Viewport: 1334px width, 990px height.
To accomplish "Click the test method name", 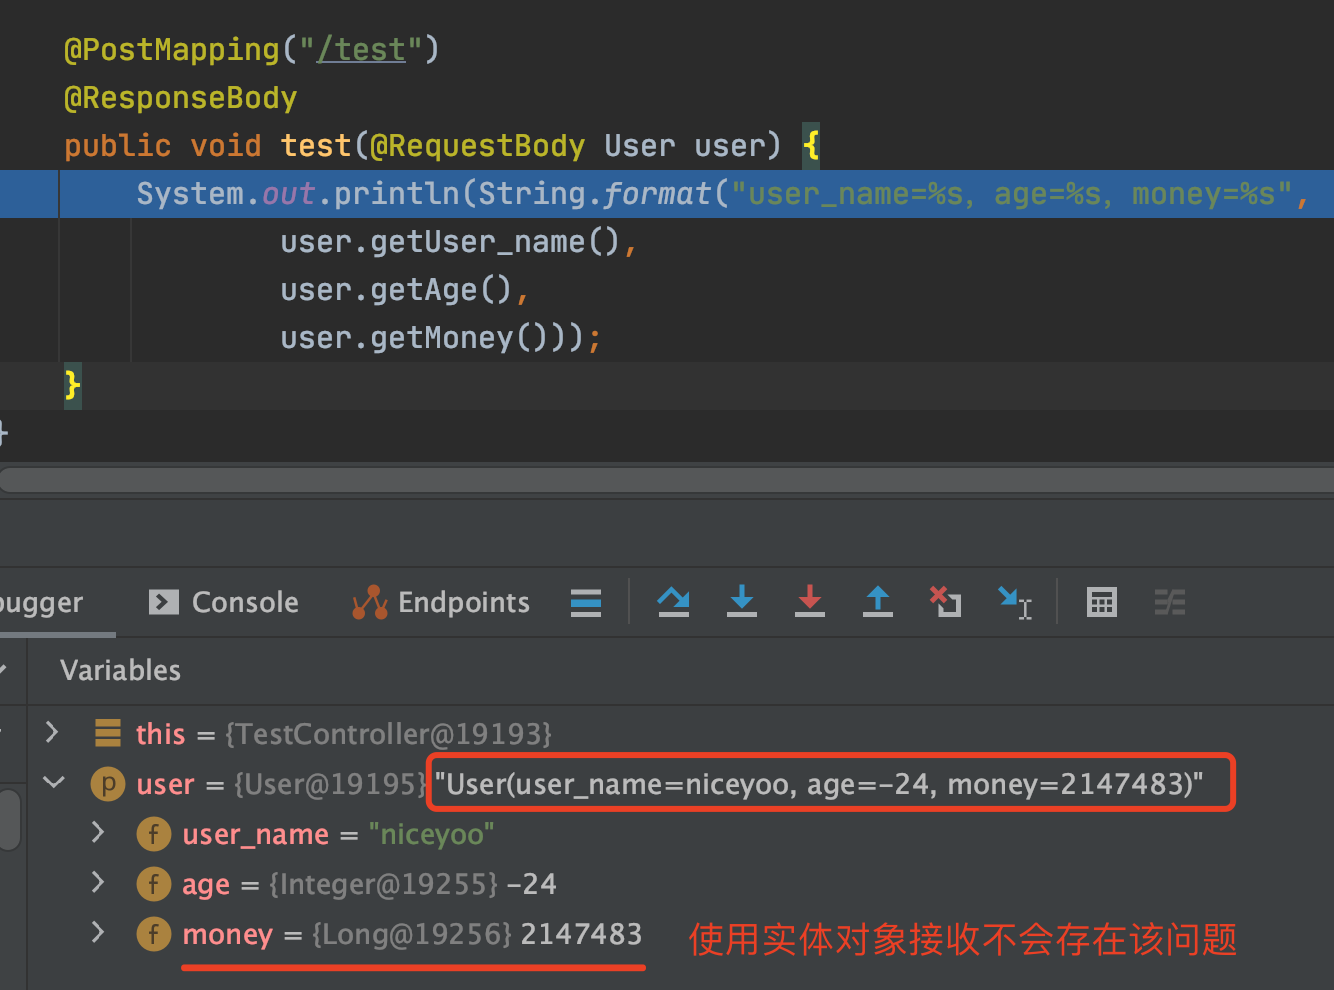I will [x=316, y=146].
